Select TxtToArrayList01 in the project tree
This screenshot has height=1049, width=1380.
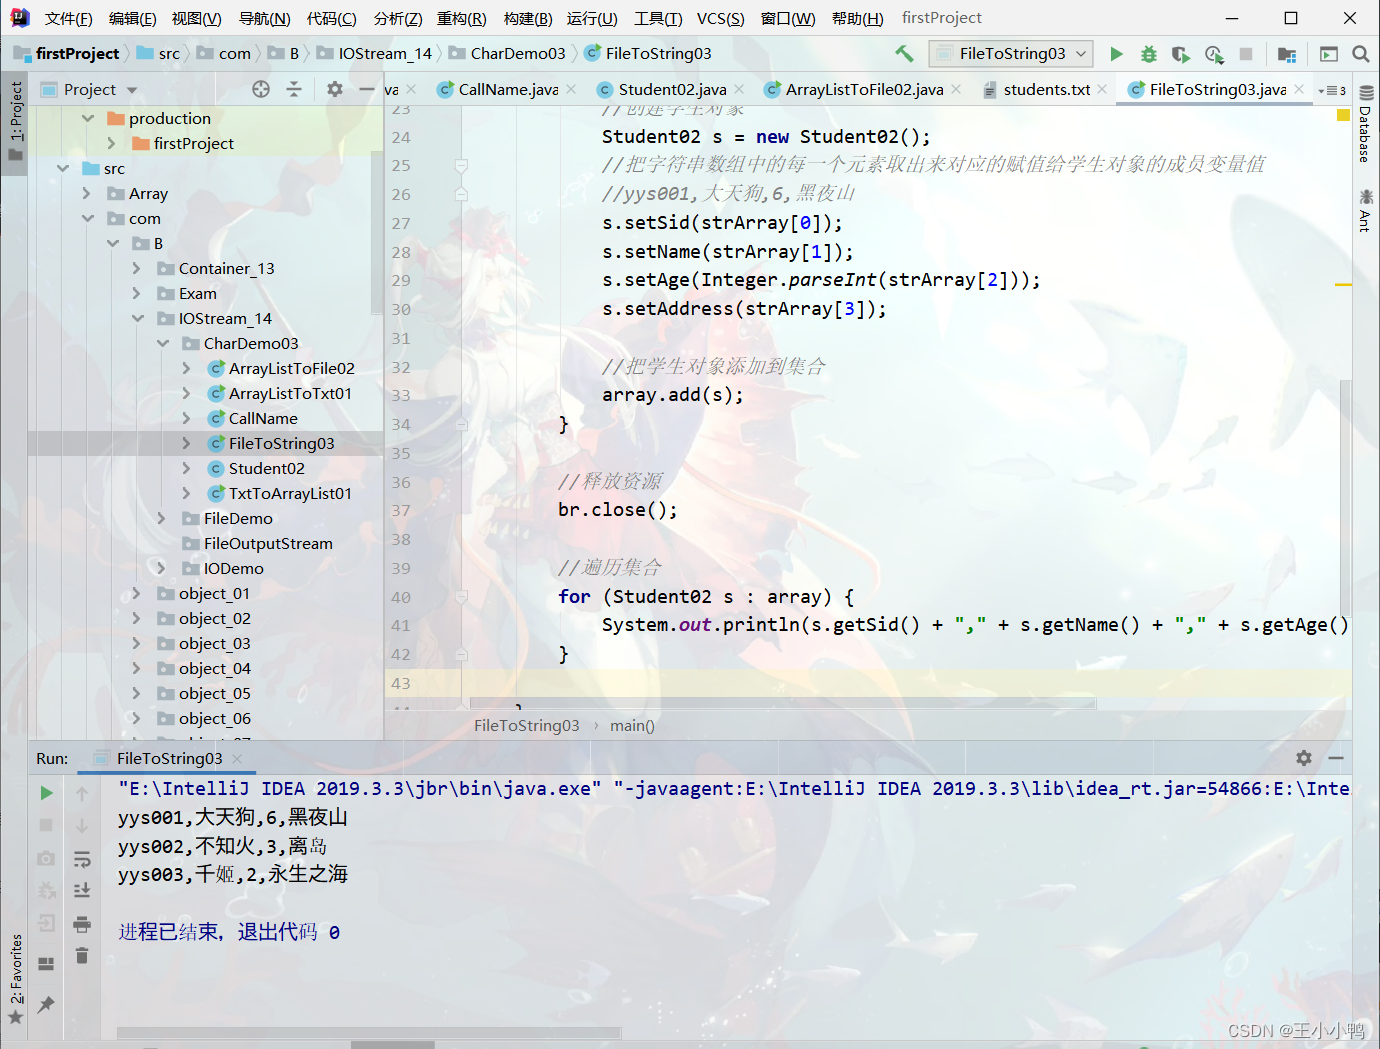(x=290, y=493)
